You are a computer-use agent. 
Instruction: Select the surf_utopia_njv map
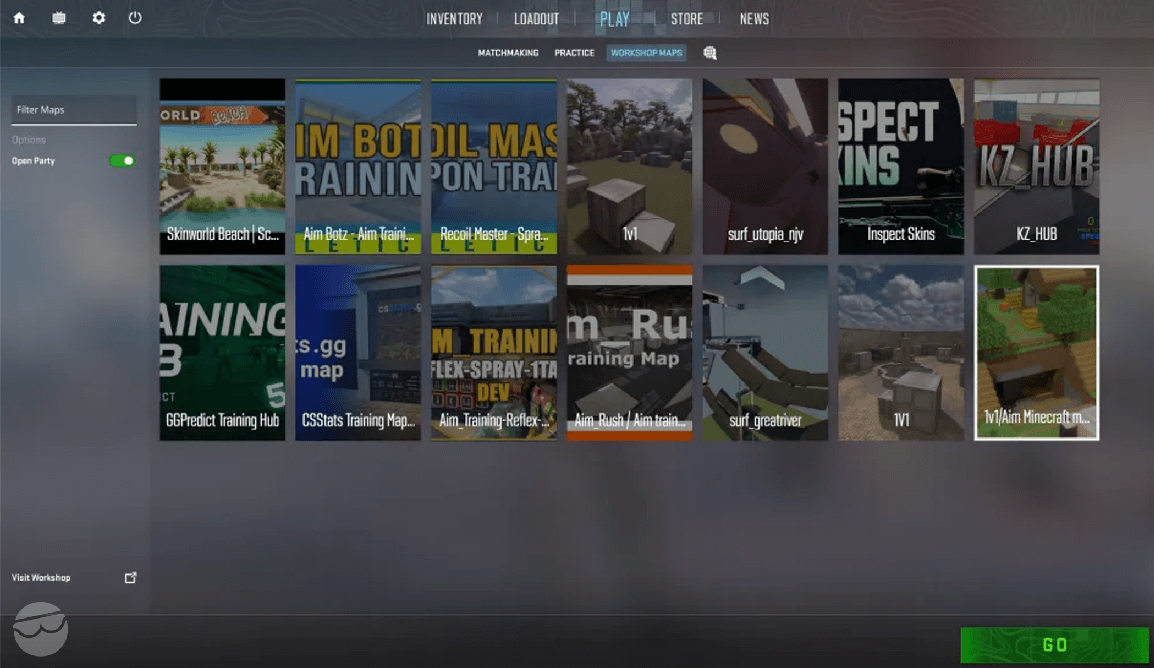(764, 167)
